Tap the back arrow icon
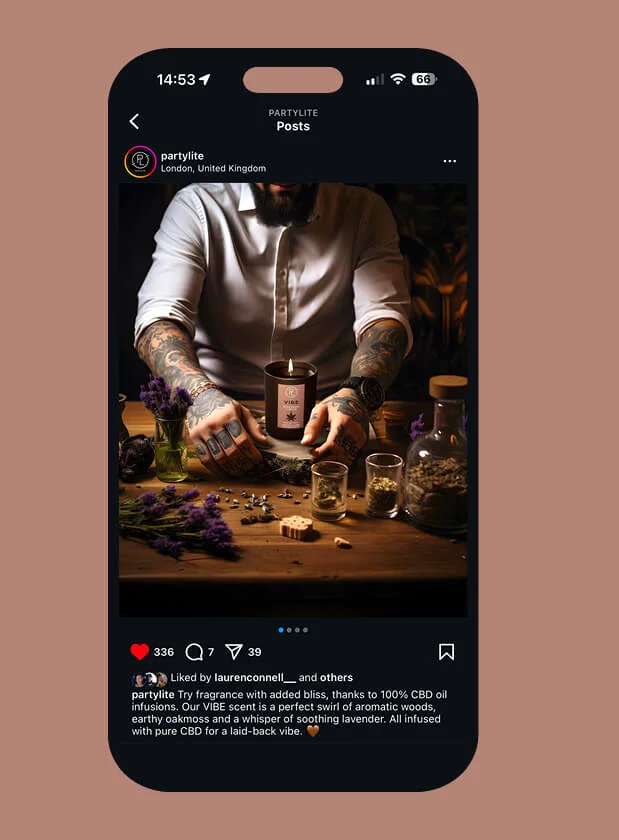619x840 pixels. click(x=134, y=121)
